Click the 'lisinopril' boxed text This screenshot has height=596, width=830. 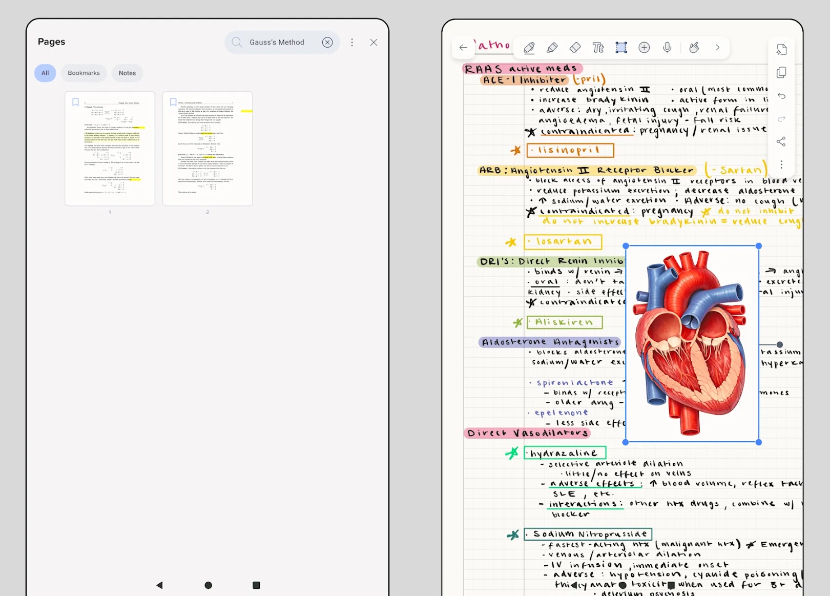click(x=570, y=150)
